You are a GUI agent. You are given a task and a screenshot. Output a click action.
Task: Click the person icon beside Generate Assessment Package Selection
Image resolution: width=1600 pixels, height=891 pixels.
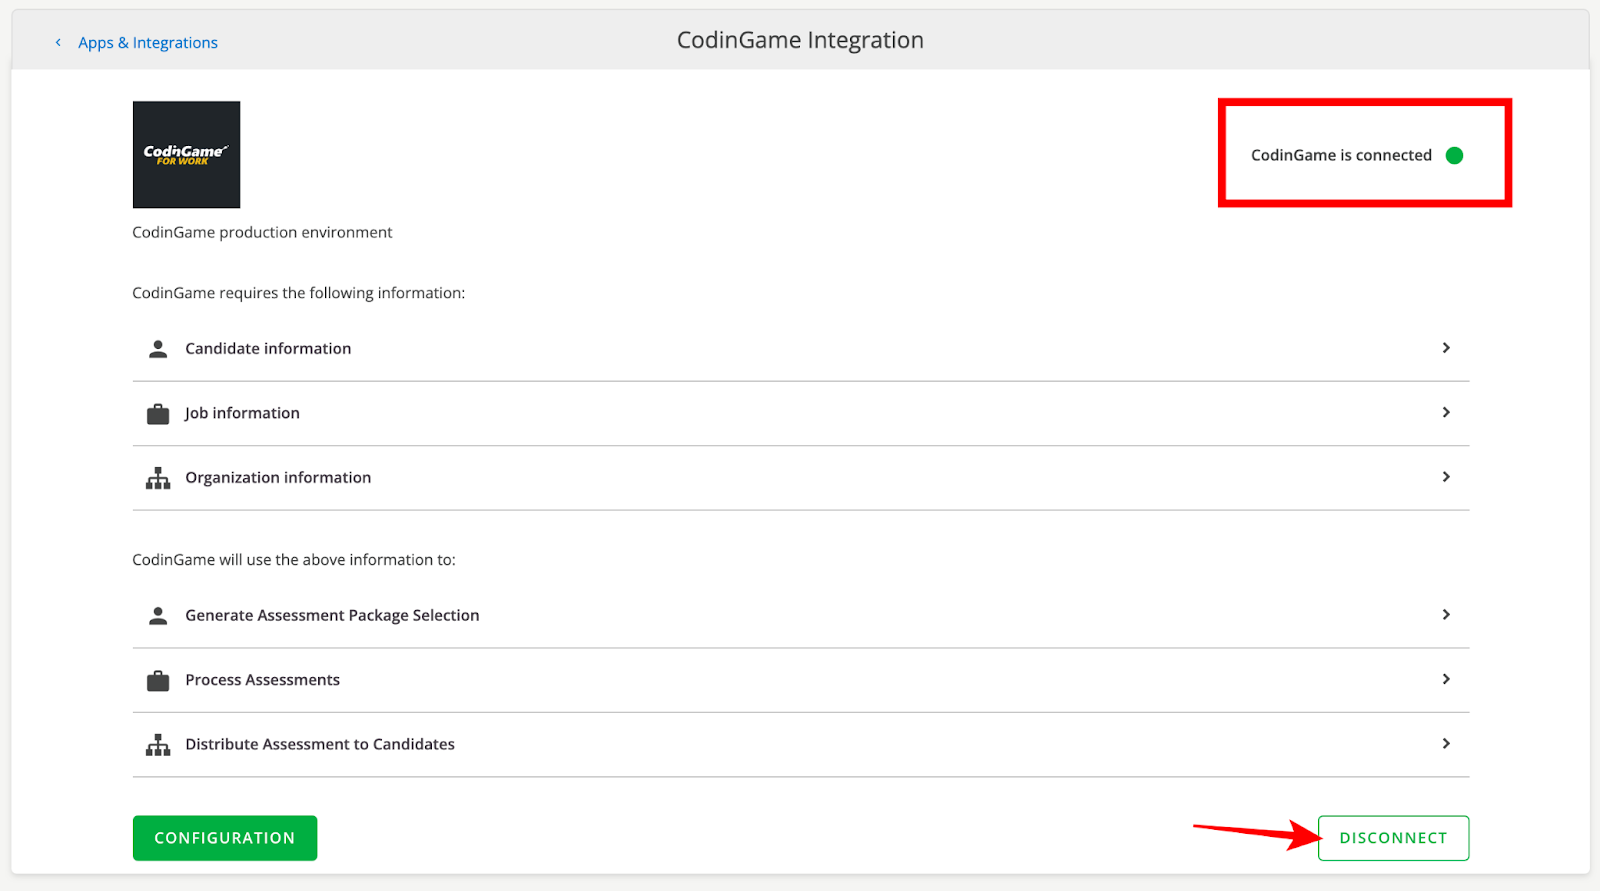pos(158,616)
